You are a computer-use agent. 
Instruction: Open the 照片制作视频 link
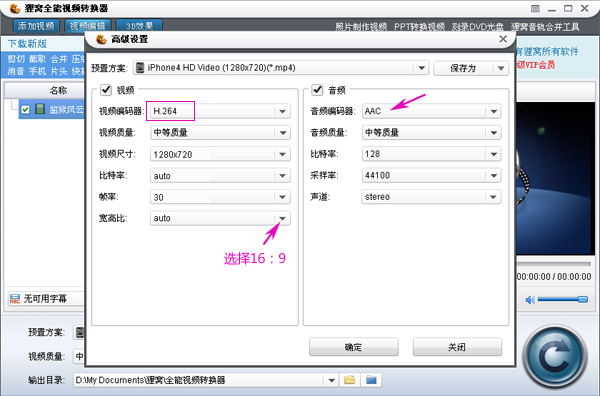361,27
